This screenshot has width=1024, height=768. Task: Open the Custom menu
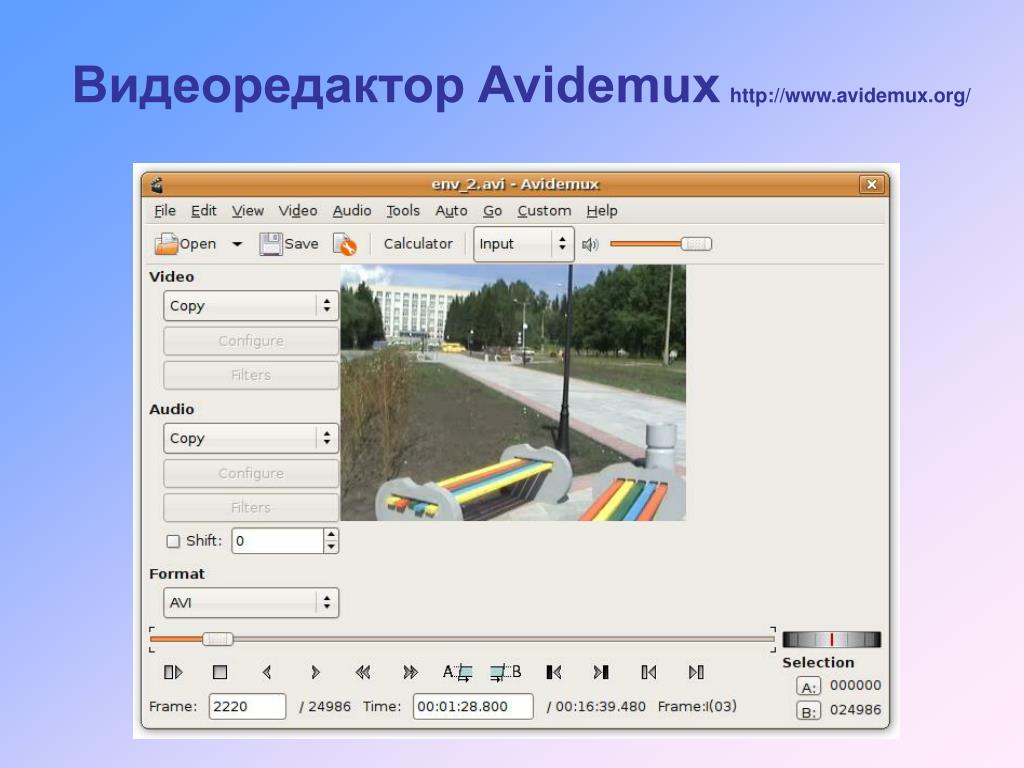(544, 211)
